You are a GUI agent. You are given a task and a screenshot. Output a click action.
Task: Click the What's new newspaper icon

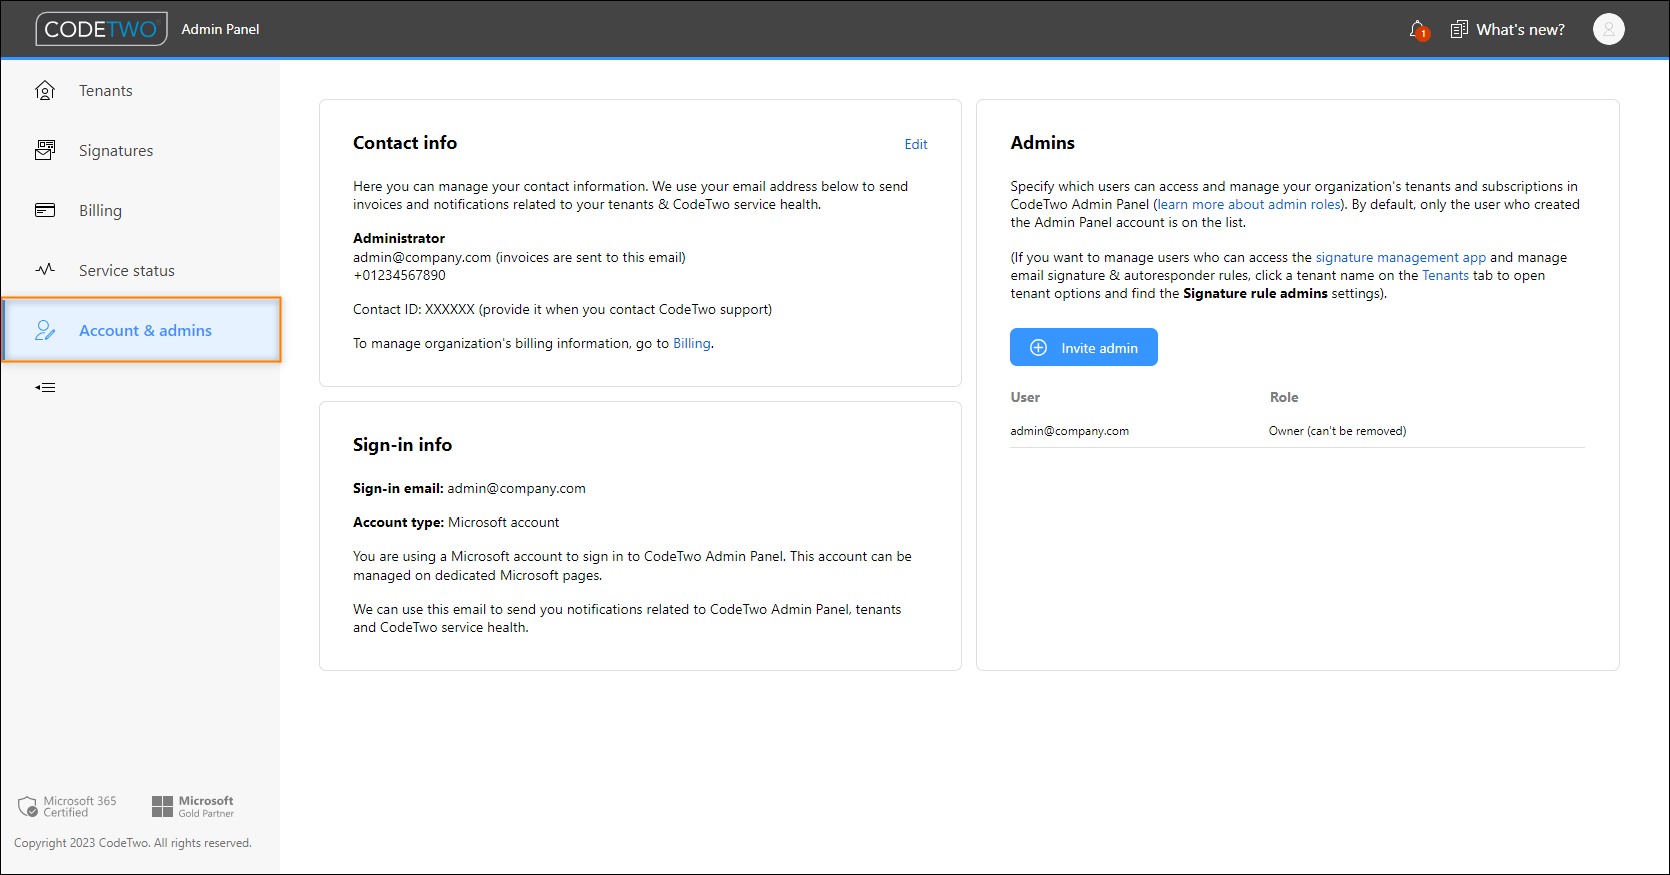click(1459, 30)
